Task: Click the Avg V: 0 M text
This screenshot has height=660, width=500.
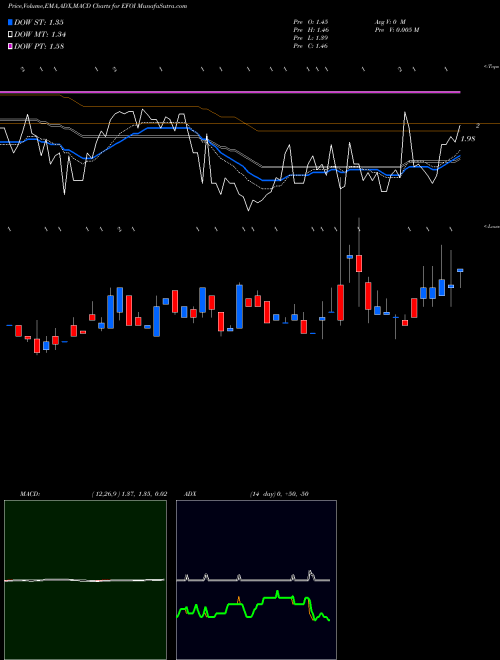Action: click(389, 21)
